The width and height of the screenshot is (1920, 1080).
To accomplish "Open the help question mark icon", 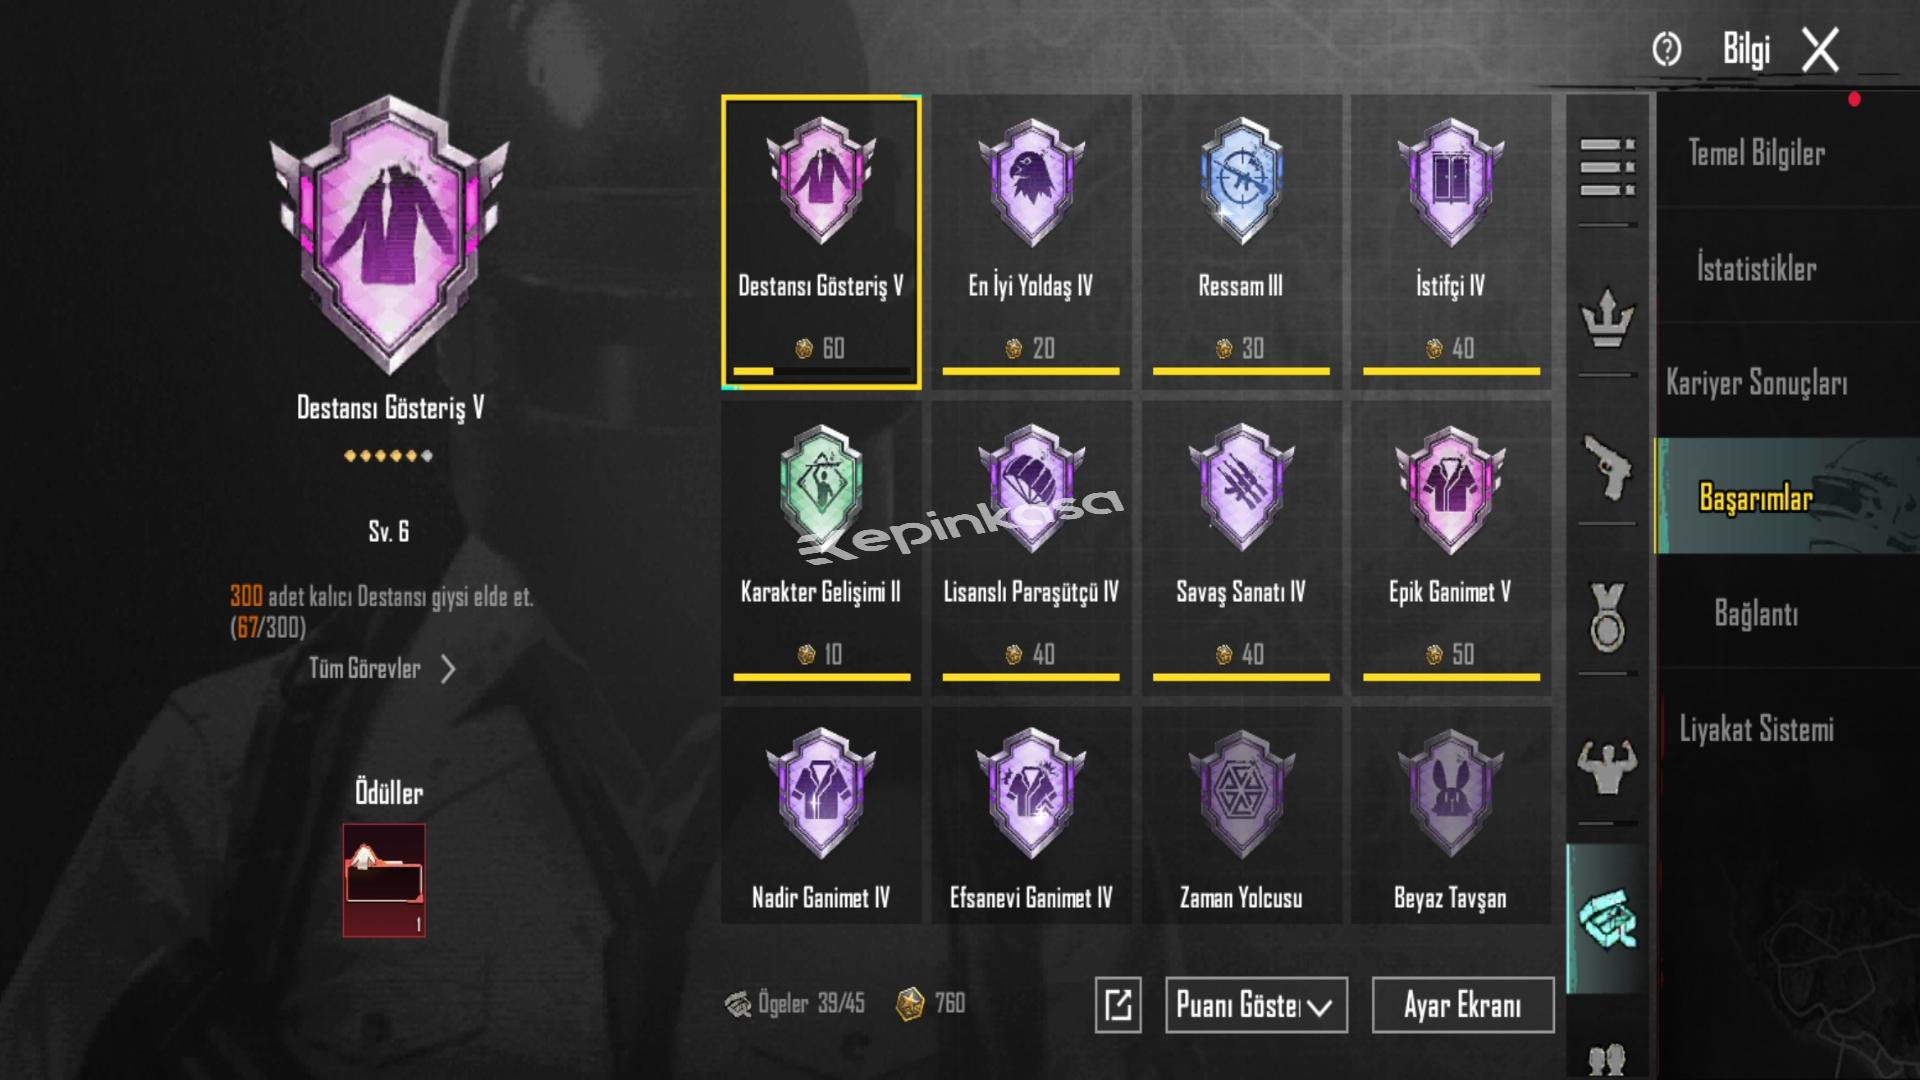I will (x=1667, y=48).
